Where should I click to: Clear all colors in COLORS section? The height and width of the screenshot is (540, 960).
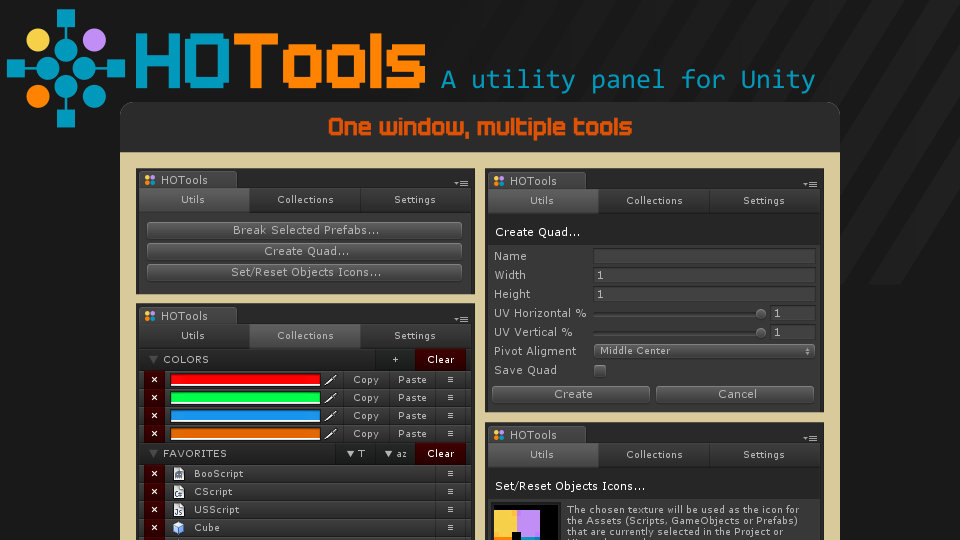click(440, 359)
